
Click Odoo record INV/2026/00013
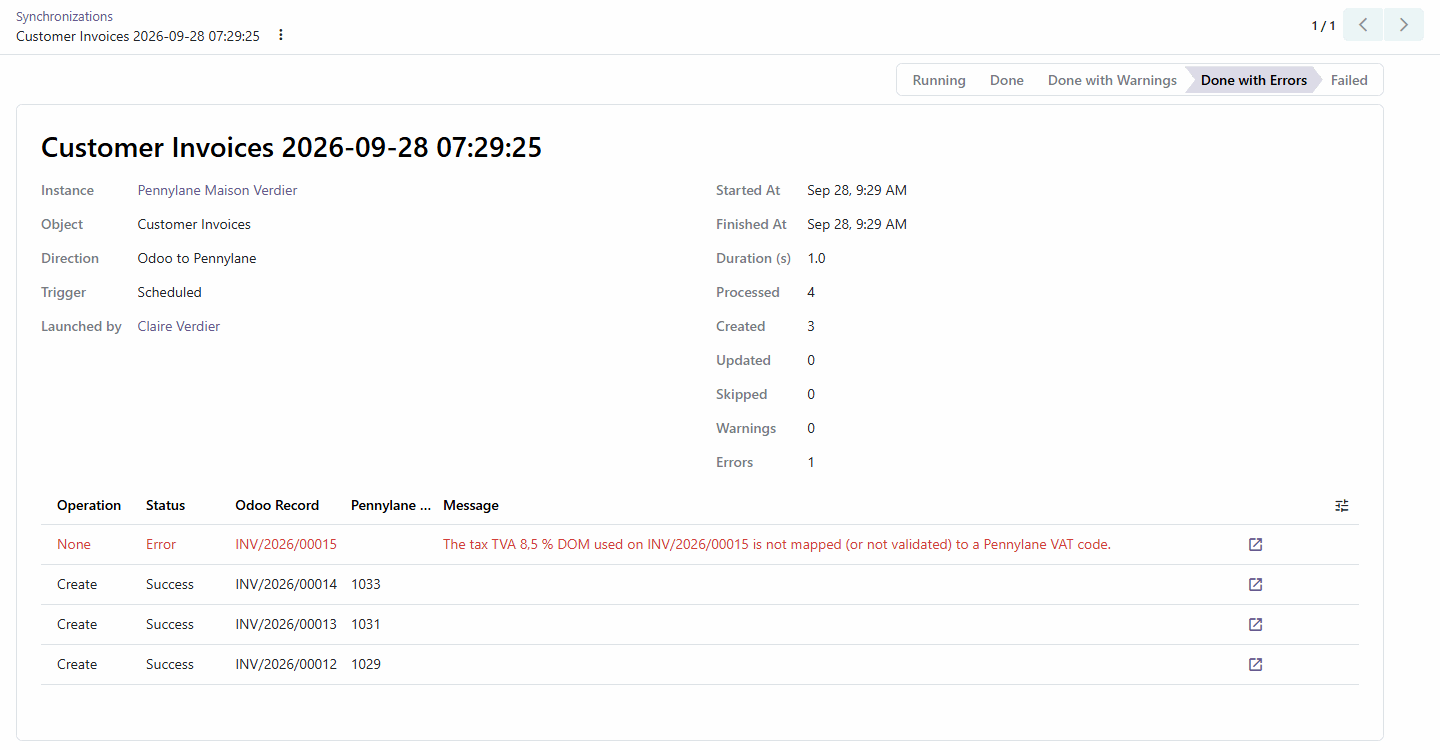(286, 624)
